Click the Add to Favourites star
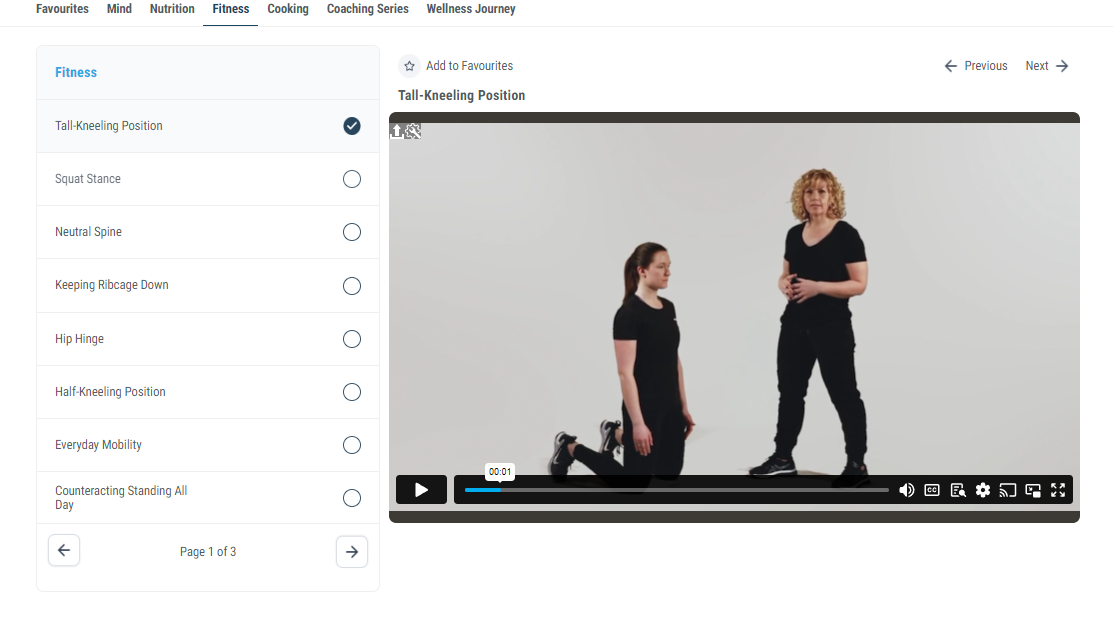 click(x=409, y=66)
